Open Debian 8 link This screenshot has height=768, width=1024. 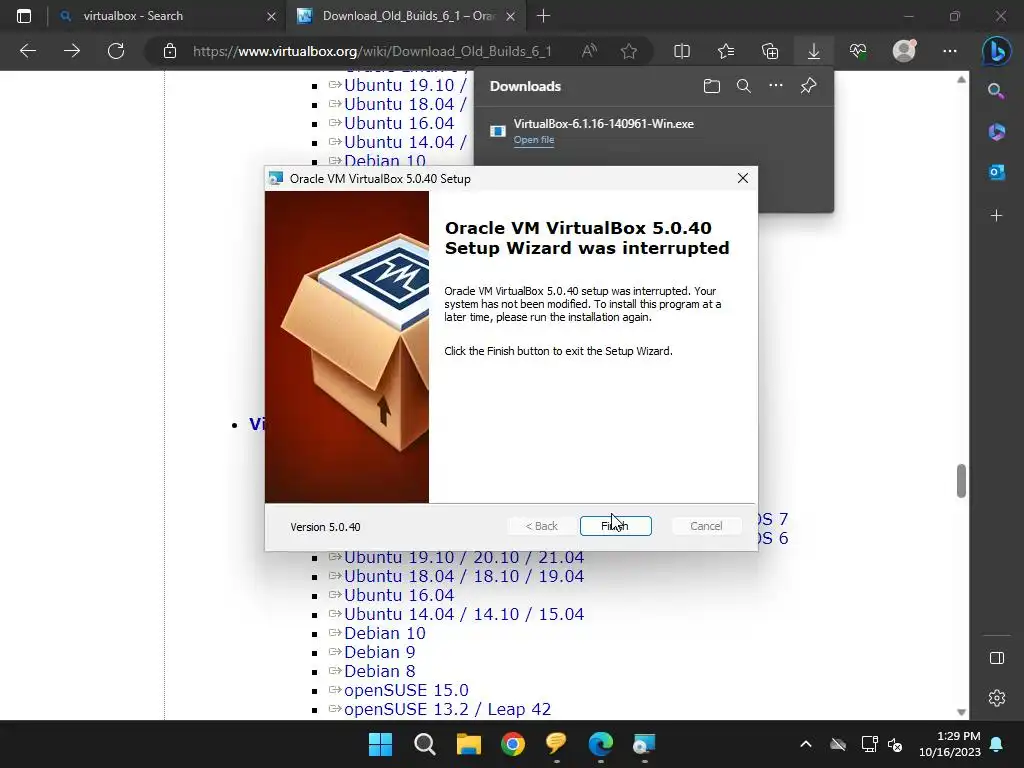point(379,671)
